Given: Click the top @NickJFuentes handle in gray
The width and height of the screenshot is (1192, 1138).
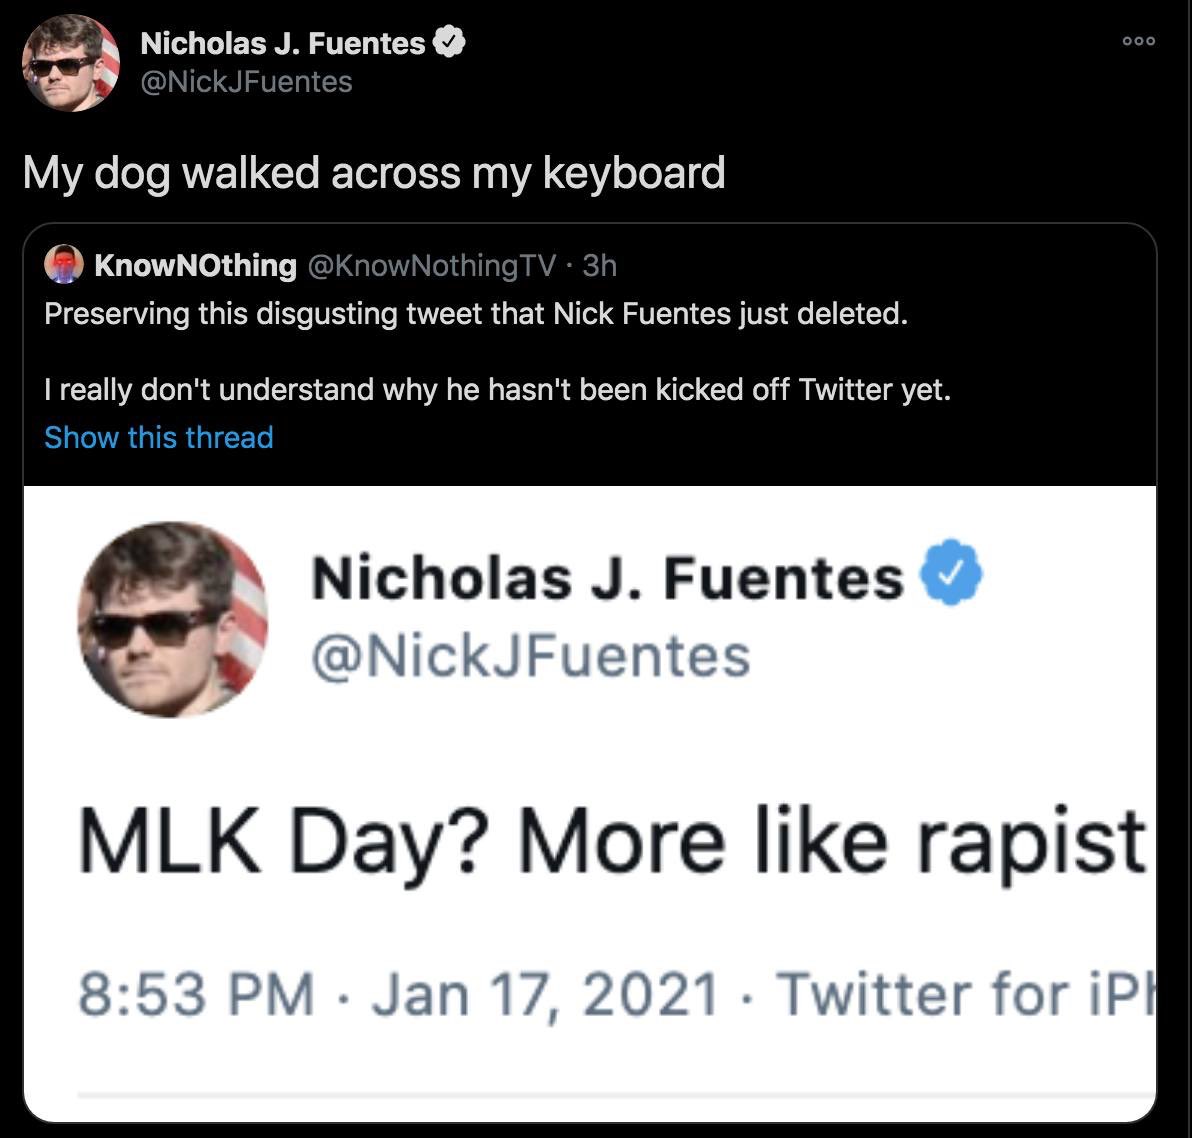Looking at the screenshot, I should pos(246,81).
